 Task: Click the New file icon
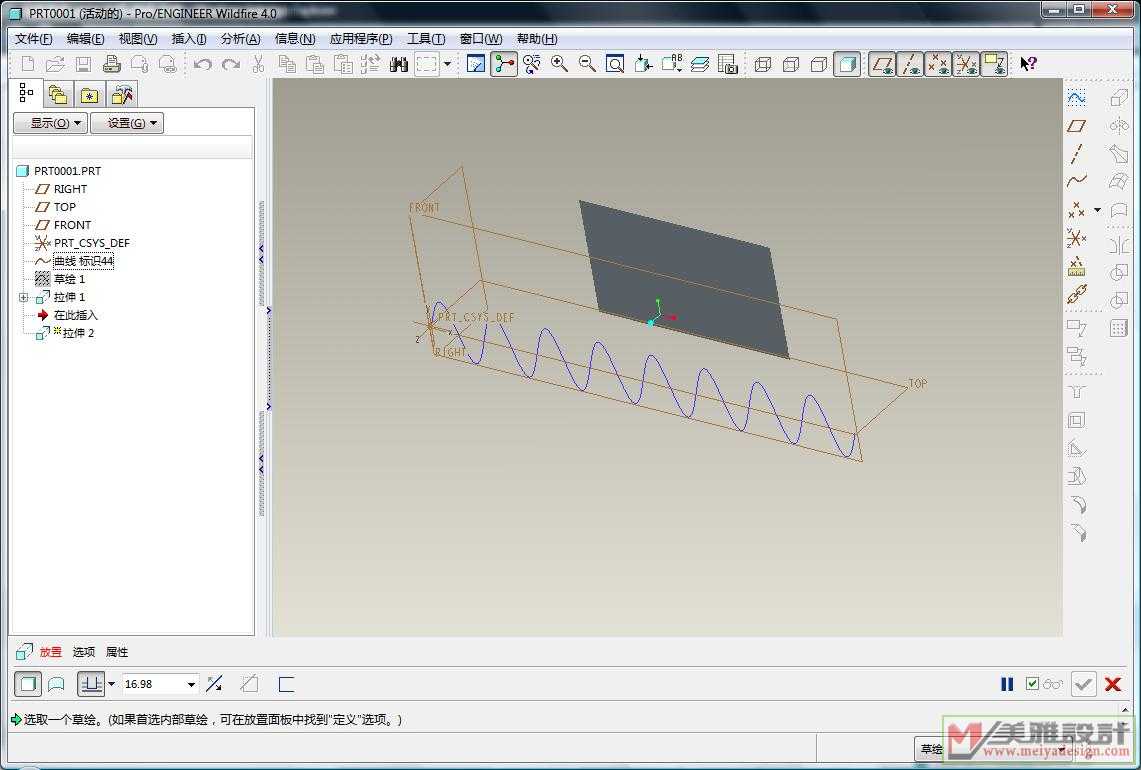[x=28, y=64]
